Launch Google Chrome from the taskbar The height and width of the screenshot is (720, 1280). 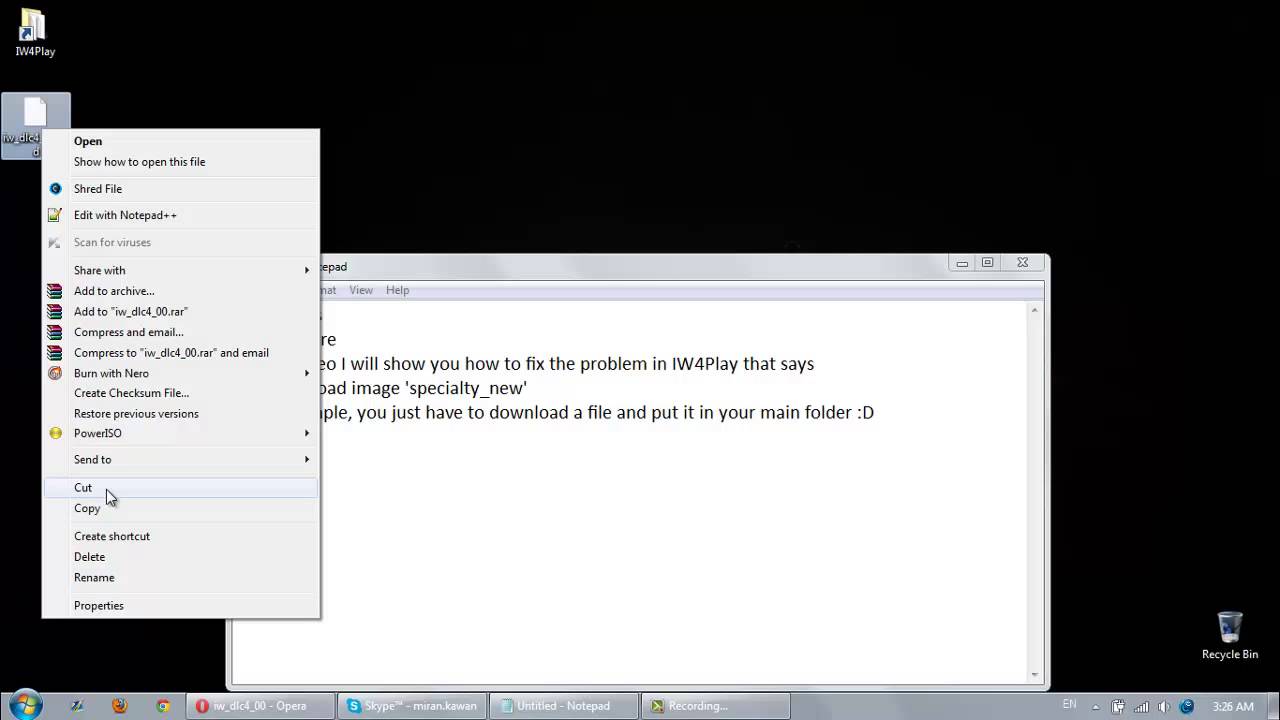[x=163, y=705]
